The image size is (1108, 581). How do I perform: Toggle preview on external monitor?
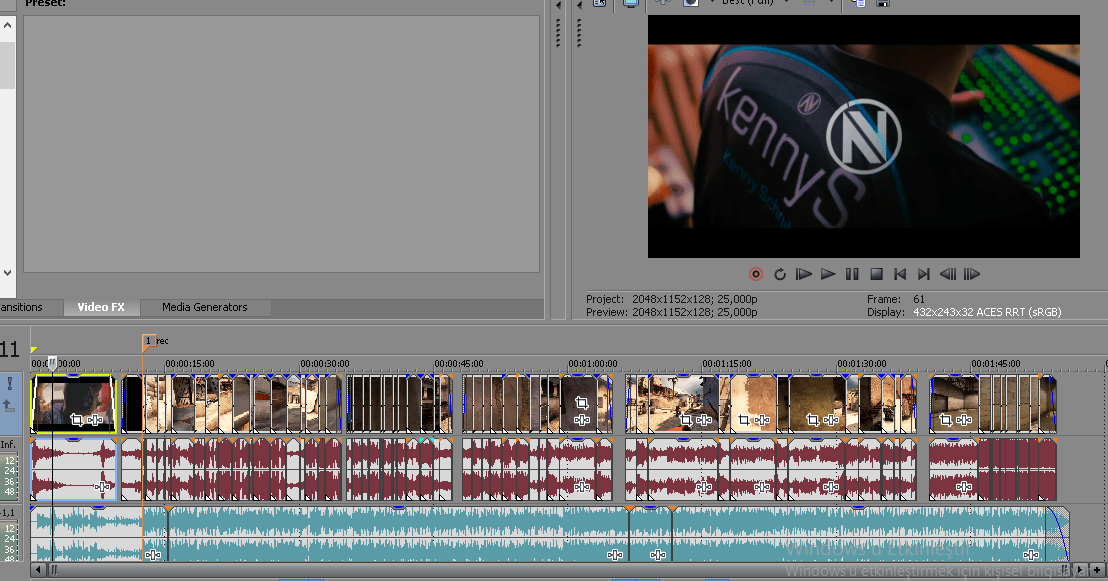tap(630, 3)
